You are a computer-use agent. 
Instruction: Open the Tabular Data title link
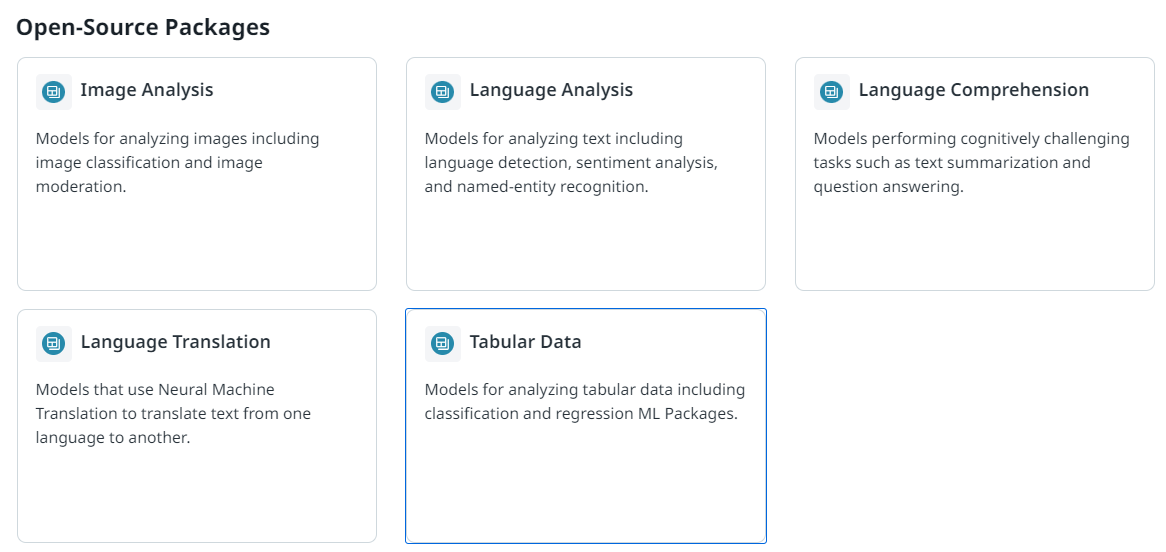[525, 342]
